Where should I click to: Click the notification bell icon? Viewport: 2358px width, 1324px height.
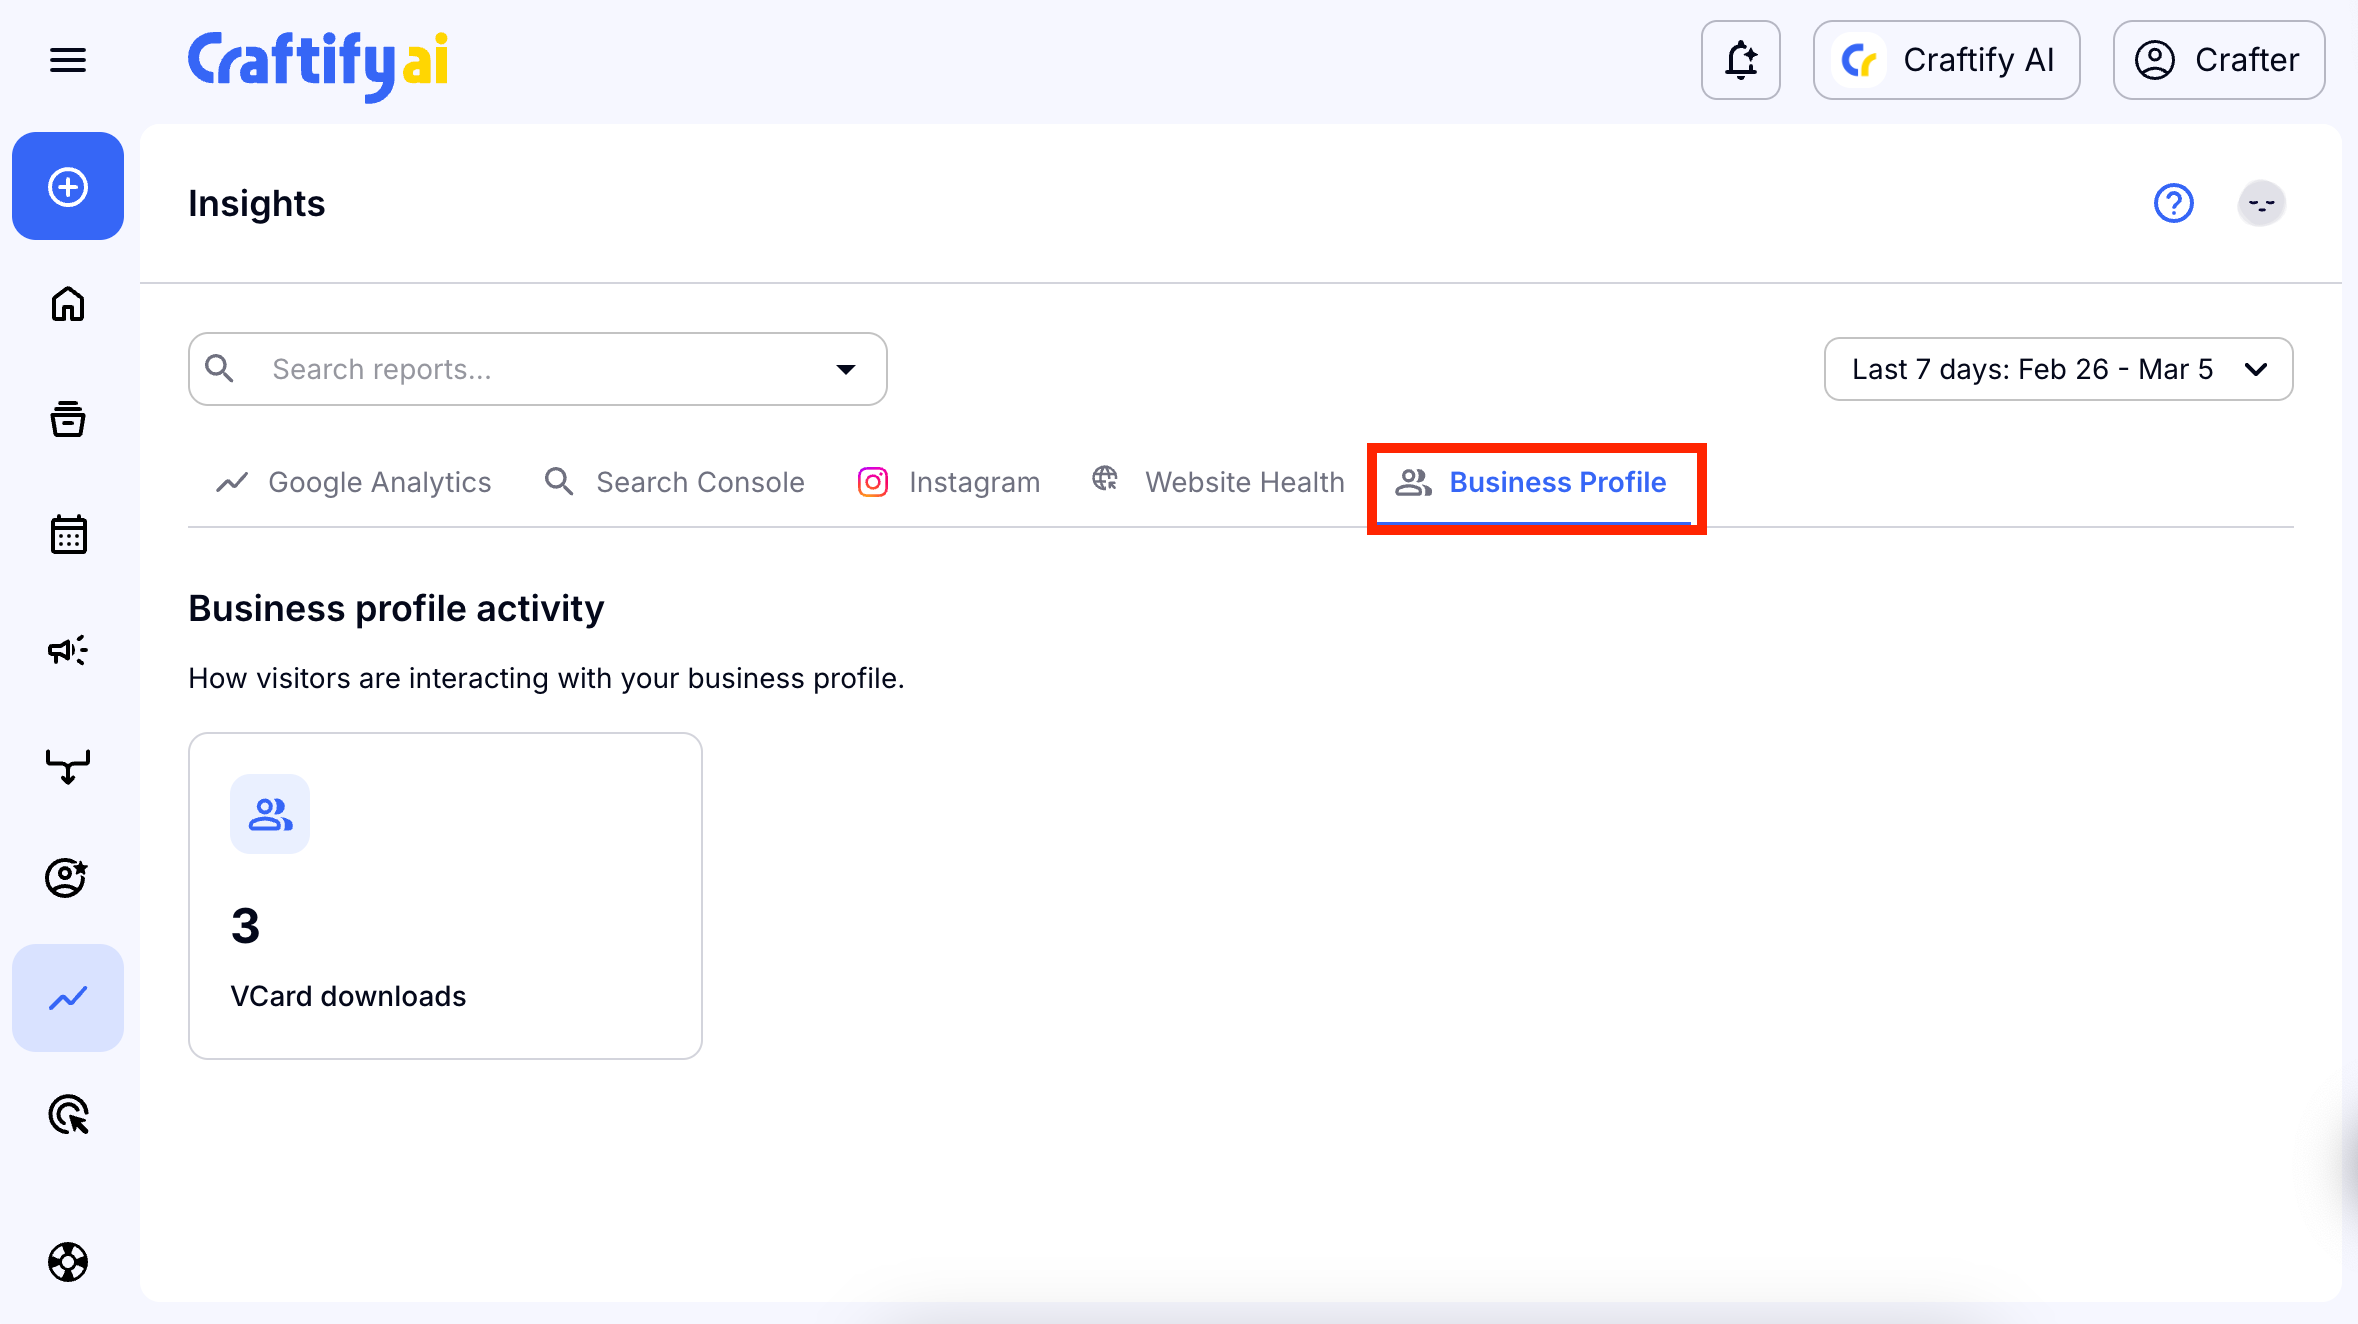(1740, 60)
